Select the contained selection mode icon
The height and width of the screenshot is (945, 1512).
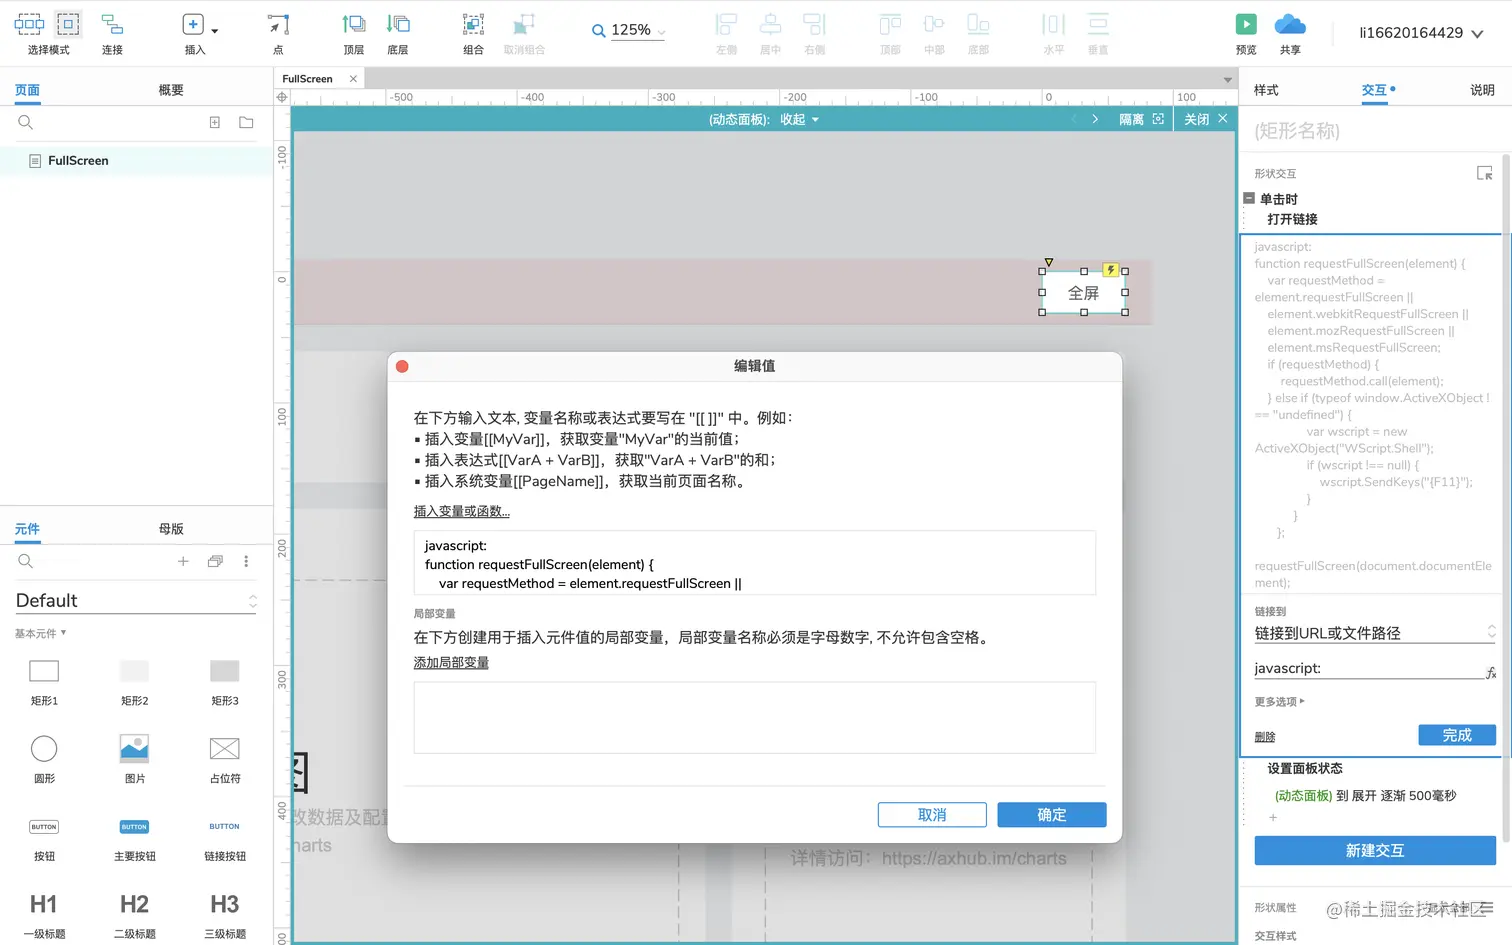68,24
